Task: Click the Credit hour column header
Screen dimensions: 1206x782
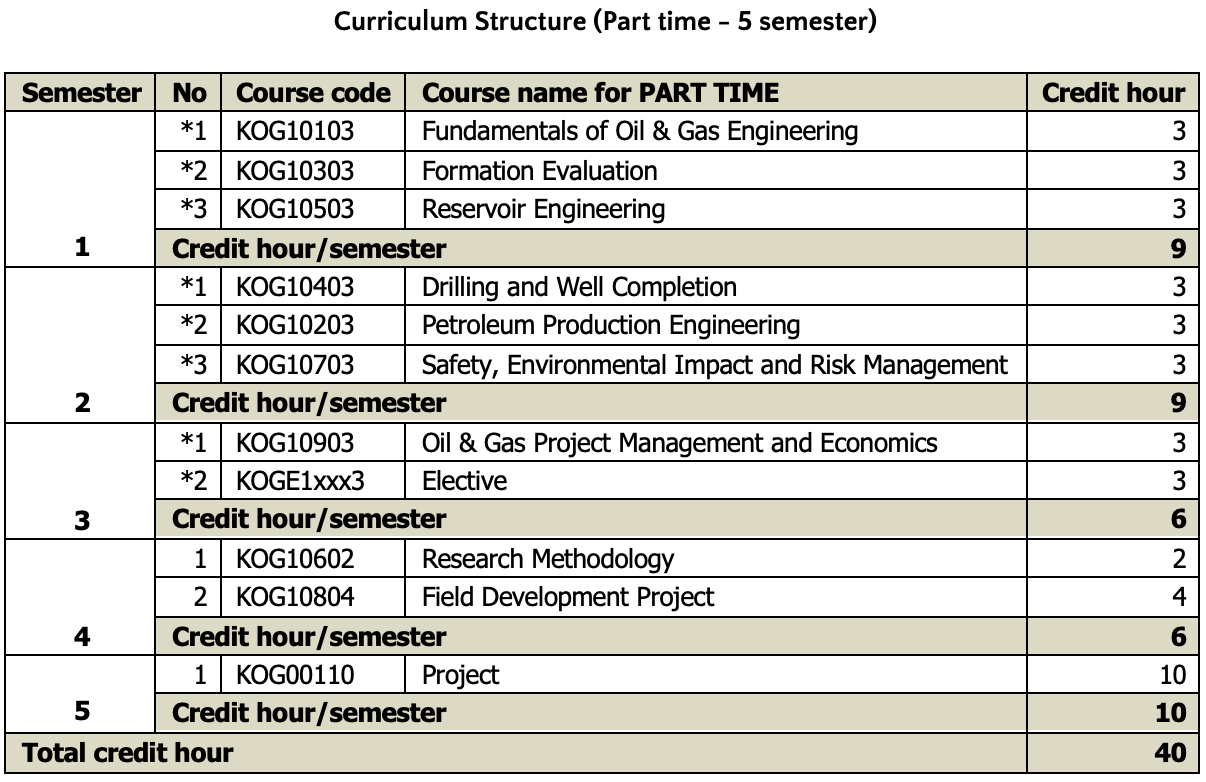Action: click(1113, 94)
